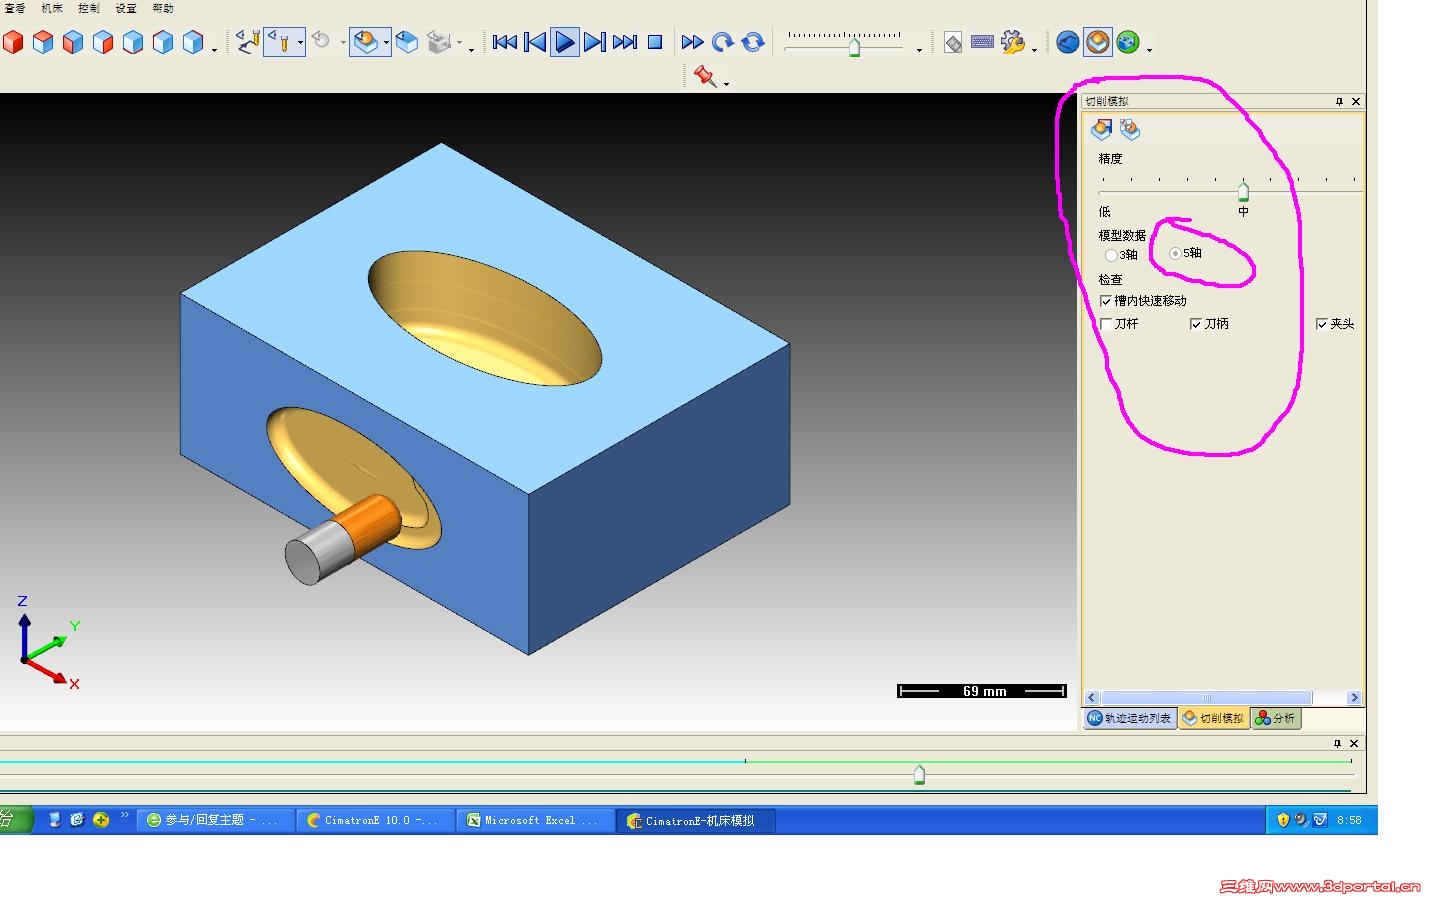Open dropdown arrow beside the cutter tool icon

point(299,42)
